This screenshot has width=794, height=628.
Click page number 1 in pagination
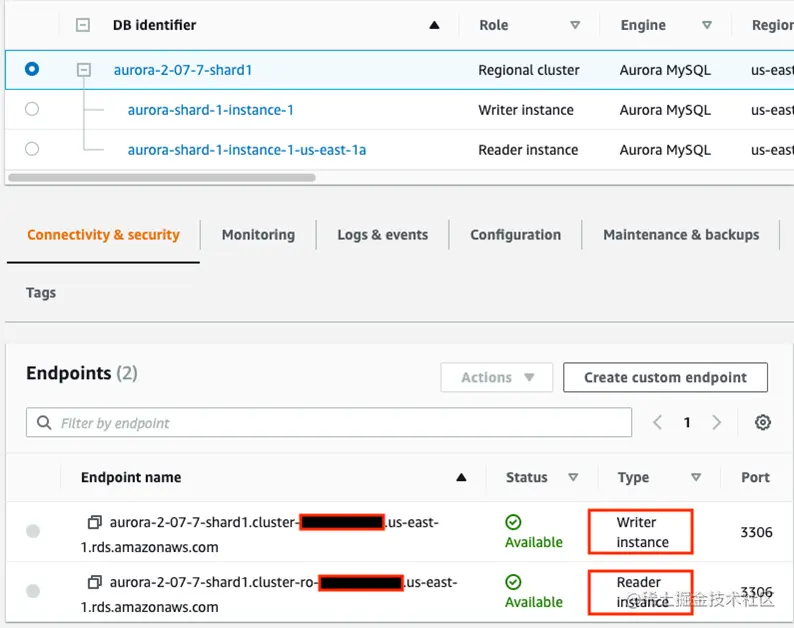(687, 422)
